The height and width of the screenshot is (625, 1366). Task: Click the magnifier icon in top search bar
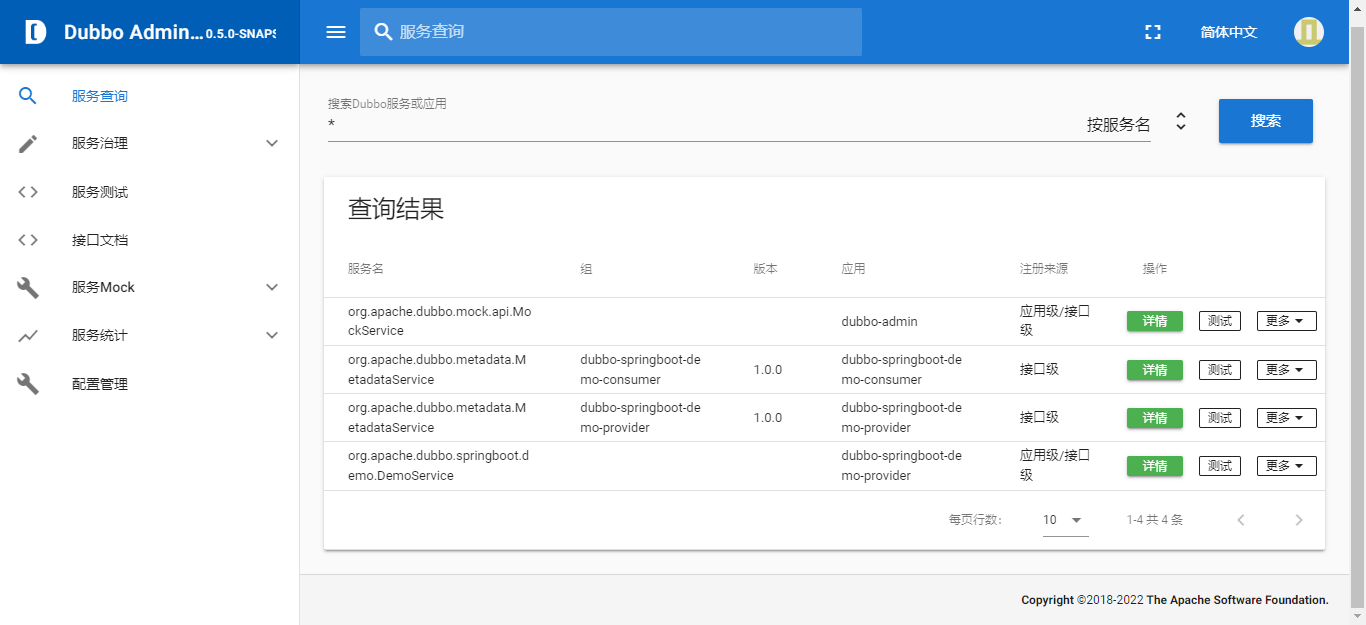pyautogui.click(x=383, y=32)
